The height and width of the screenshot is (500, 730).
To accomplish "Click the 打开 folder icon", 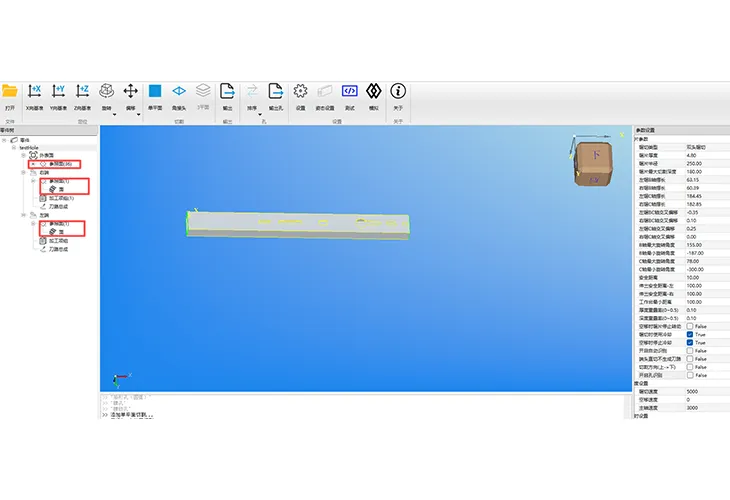I will (10, 91).
